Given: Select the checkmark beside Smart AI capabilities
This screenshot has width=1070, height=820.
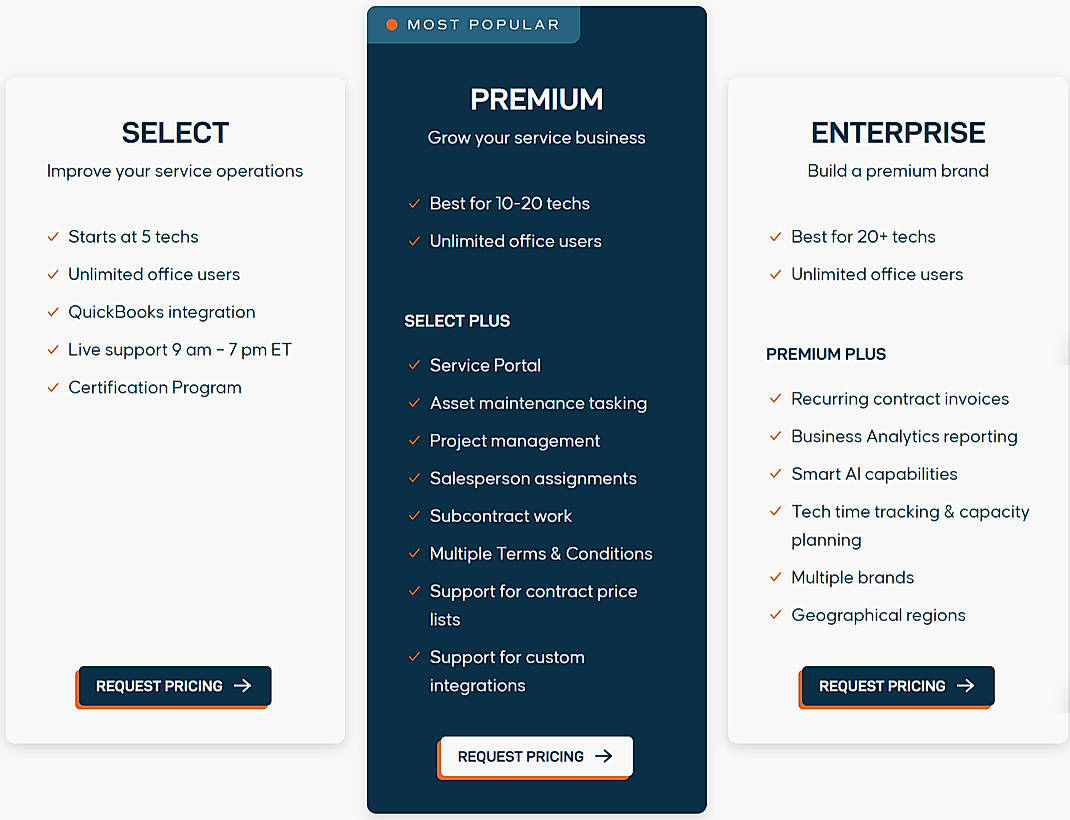Looking at the screenshot, I should pyautogui.click(x=775, y=474).
